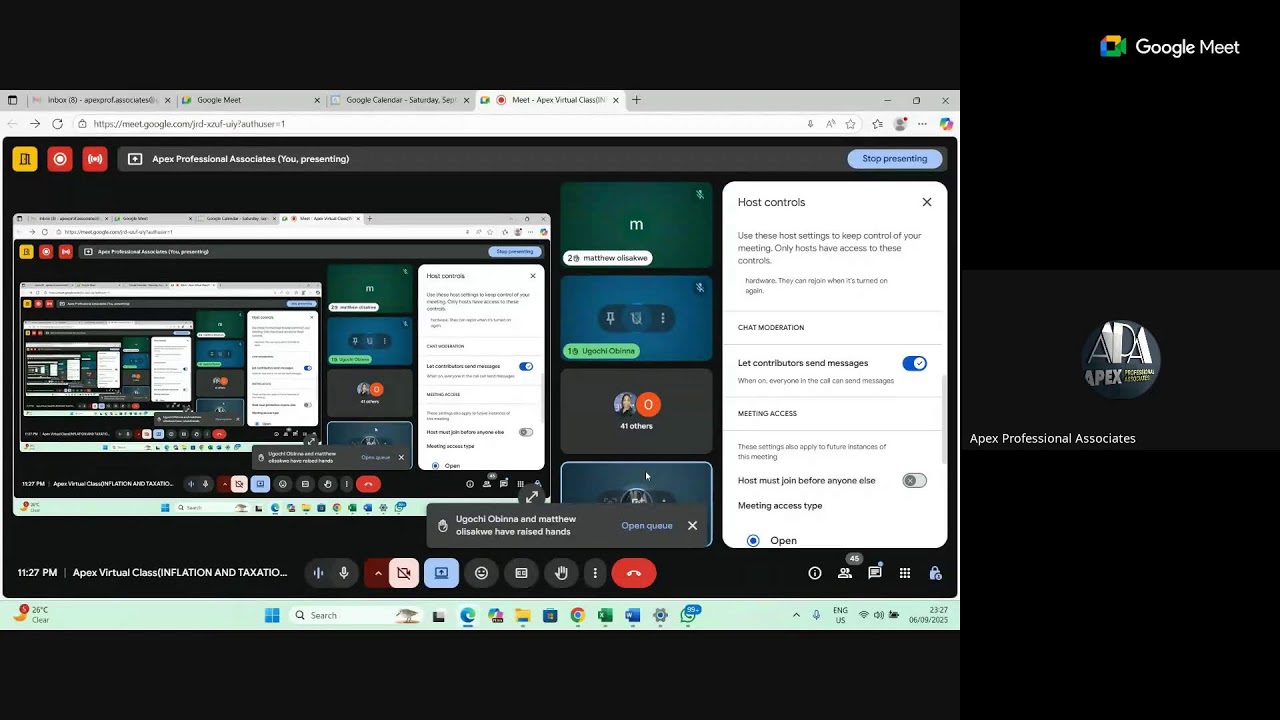Image resolution: width=1280 pixels, height=720 pixels.
Task: Show the people list icon
Action: coord(845,573)
